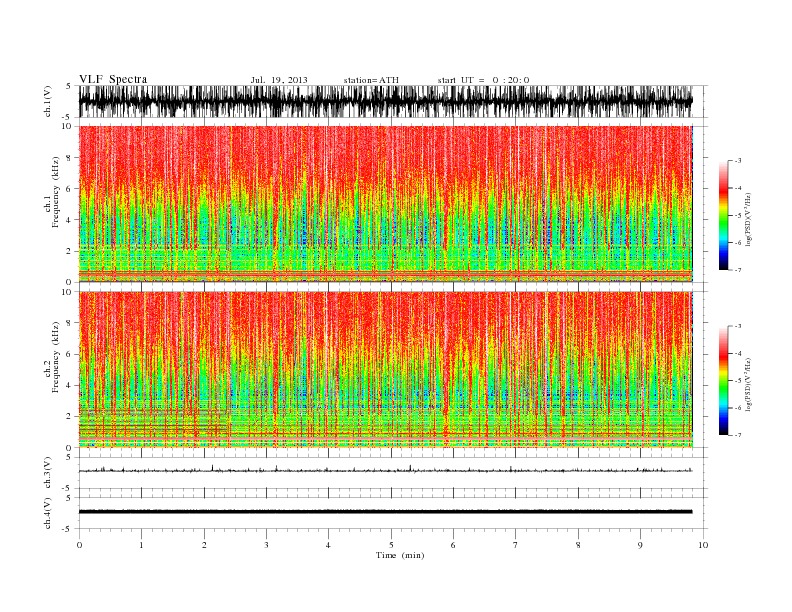
Task: Click the 'ch.3(V)' axis label
Action: tap(48, 473)
